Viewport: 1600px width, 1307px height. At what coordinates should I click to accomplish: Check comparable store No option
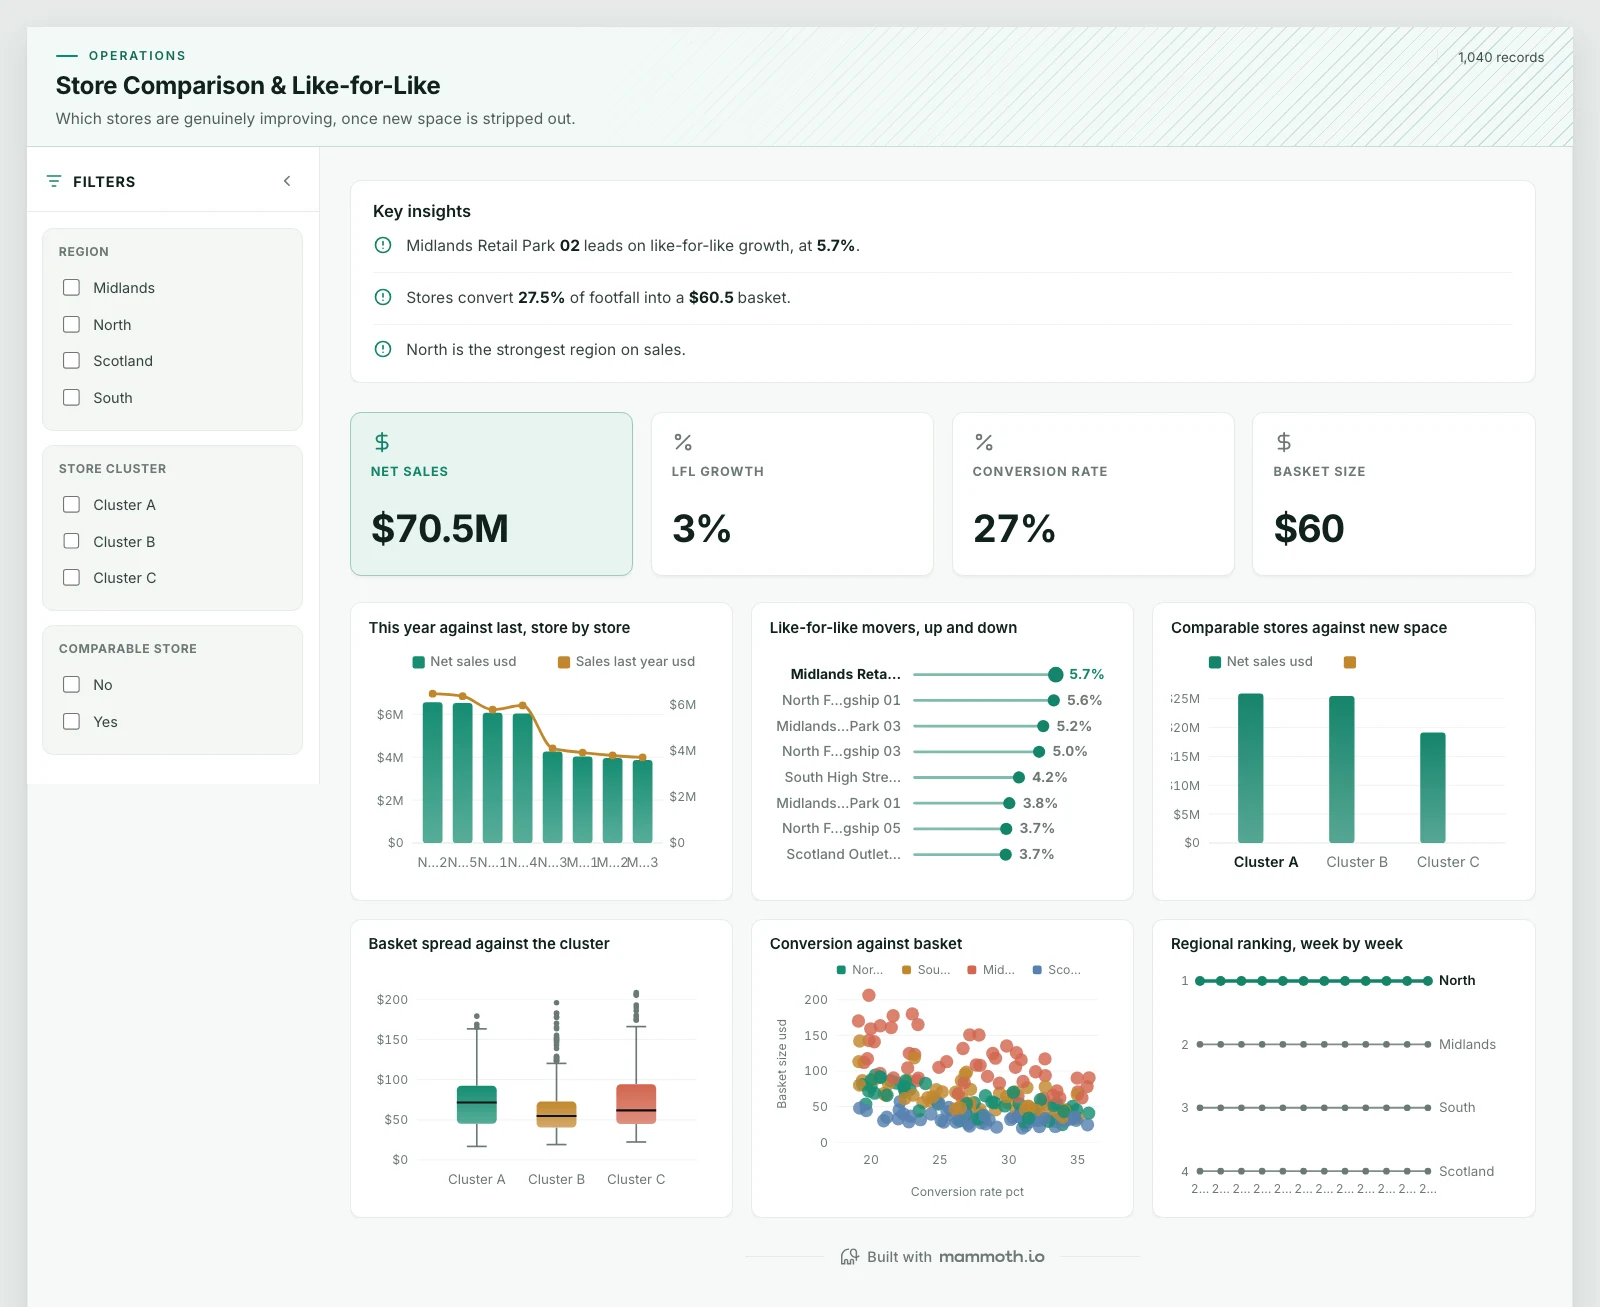point(71,685)
